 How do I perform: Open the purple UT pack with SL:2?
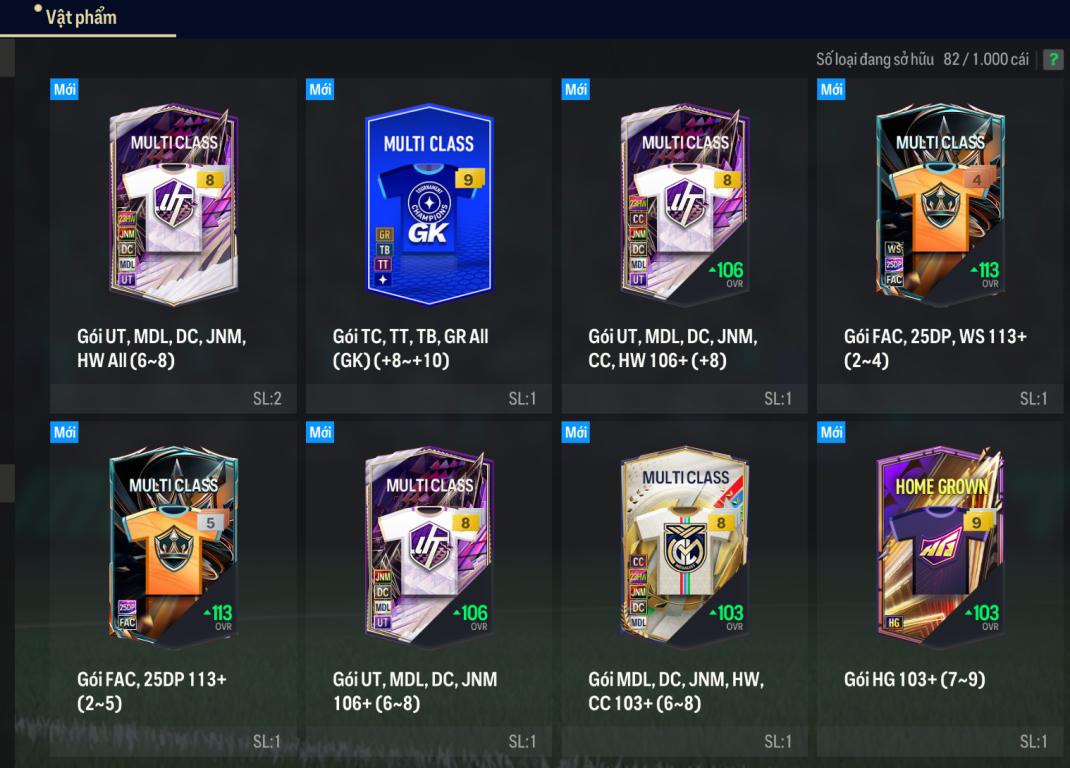pos(173,203)
